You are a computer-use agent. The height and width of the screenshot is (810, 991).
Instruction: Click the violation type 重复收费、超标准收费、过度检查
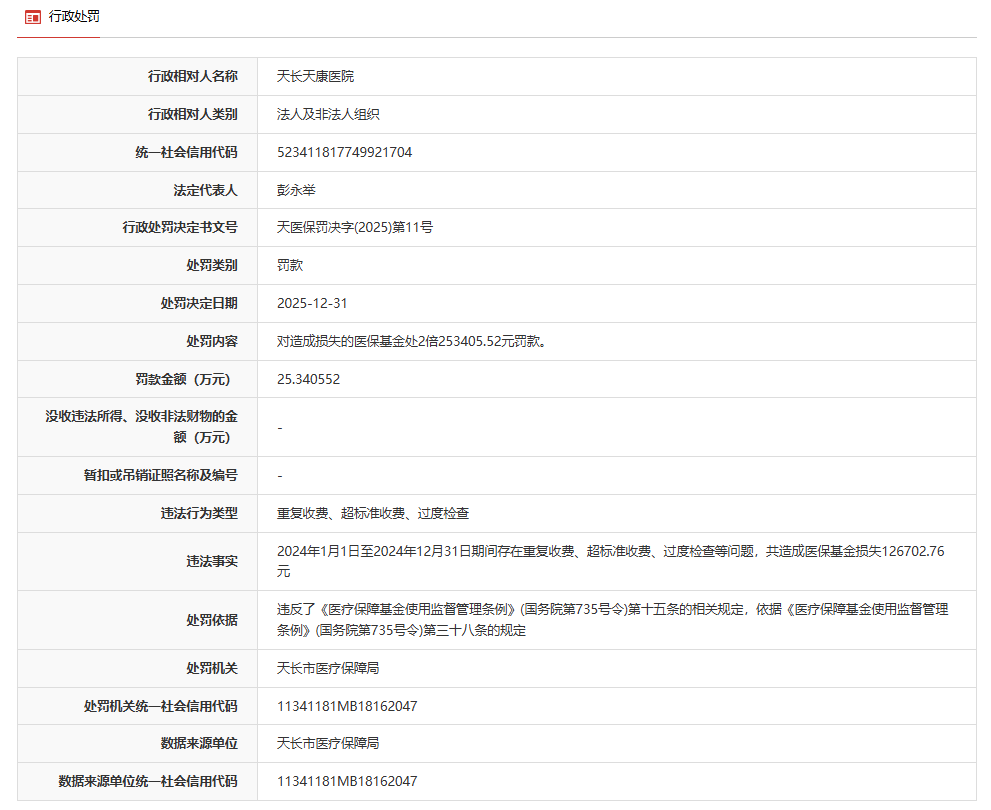373,514
